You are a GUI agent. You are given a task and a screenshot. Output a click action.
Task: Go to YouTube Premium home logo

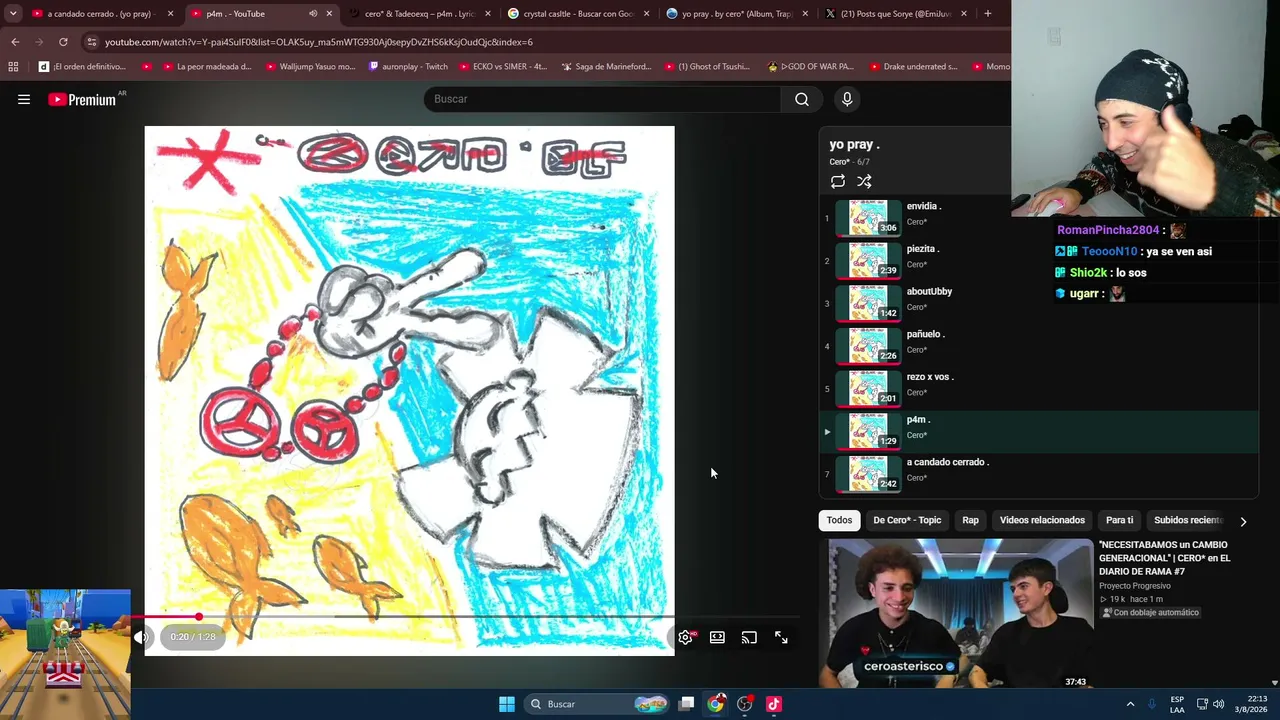(x=82, y=99)
